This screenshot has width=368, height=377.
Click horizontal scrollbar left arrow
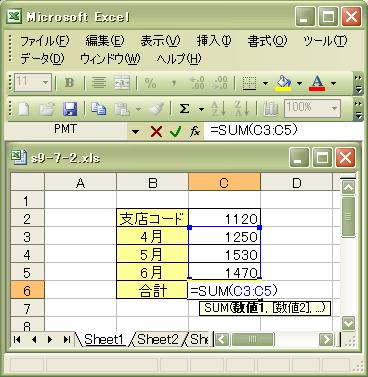222,340
